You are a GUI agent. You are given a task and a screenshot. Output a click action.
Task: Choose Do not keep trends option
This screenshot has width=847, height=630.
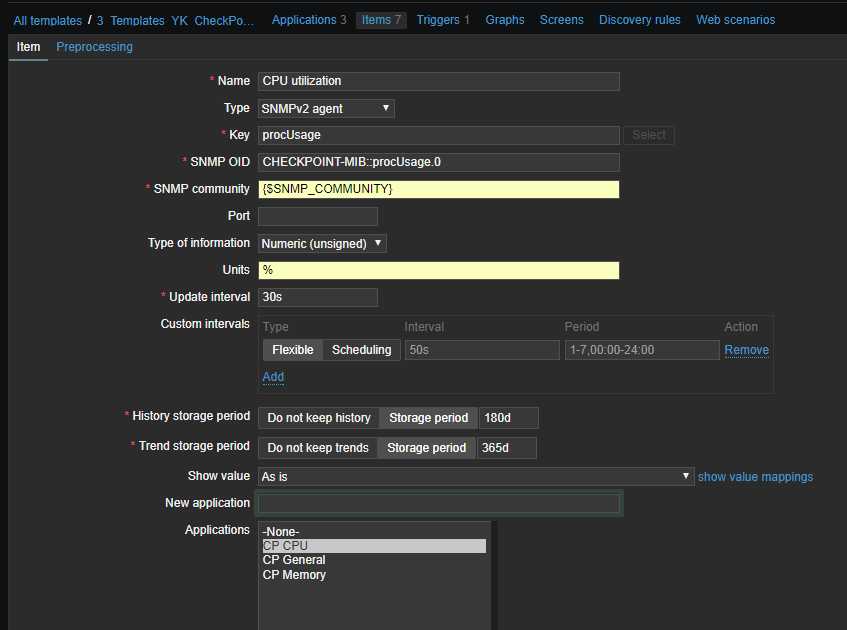[318, 448]
